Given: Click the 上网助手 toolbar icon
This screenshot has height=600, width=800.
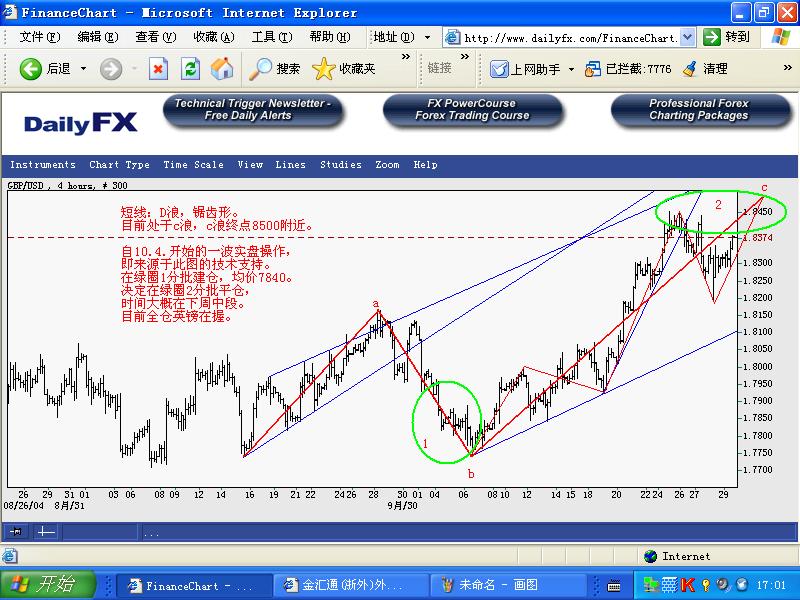Looking at the screenshot, I should coord(525,69).
